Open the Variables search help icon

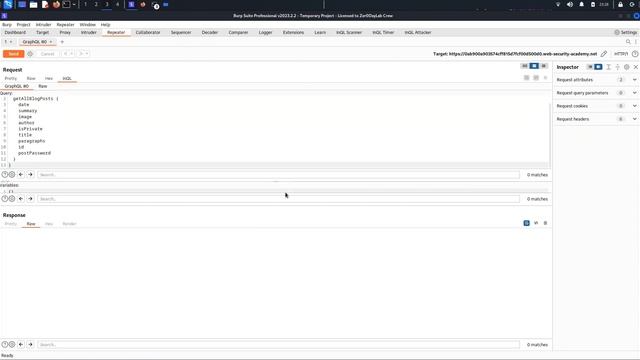(x=5, y=199)
